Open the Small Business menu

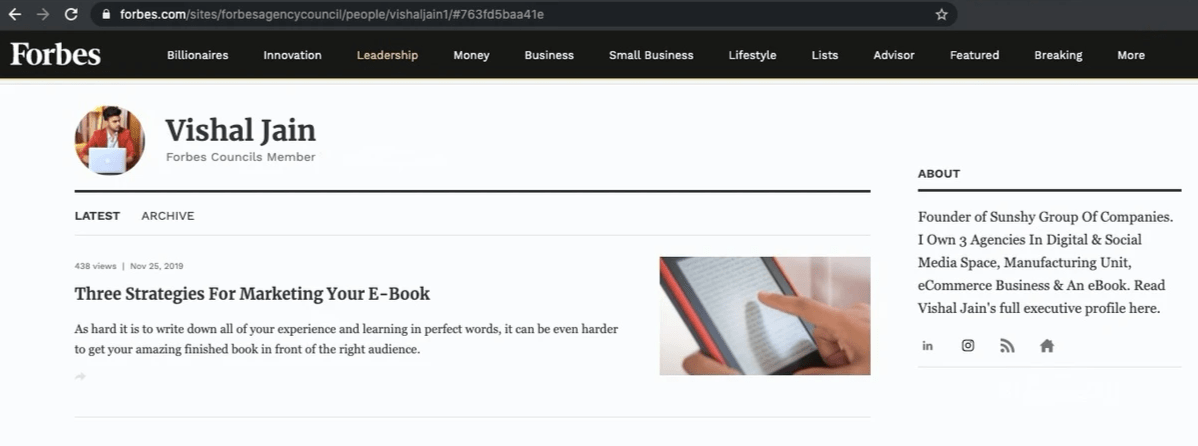click(651, 55)
